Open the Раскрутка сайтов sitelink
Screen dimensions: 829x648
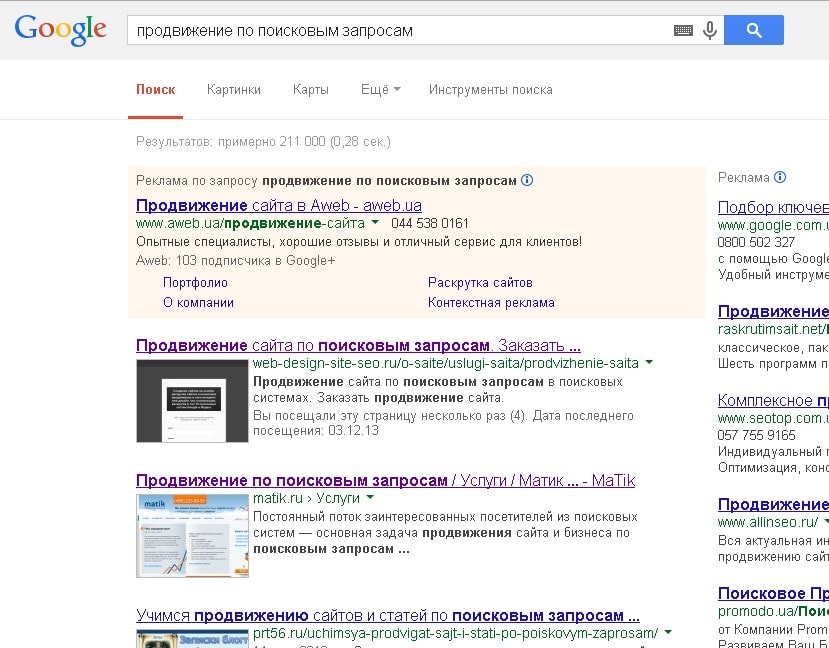pyautogui.click(x=480, y=282)
